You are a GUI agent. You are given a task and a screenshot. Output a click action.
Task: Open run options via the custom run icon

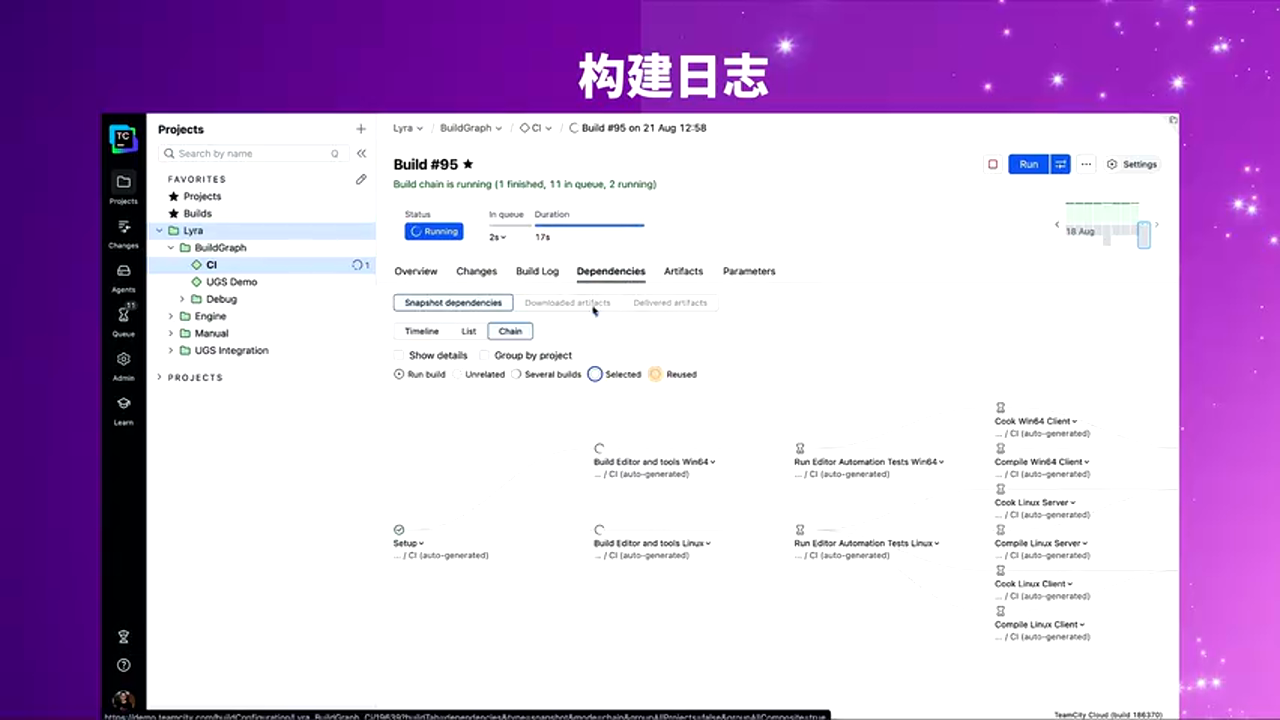coord(1060,164)
